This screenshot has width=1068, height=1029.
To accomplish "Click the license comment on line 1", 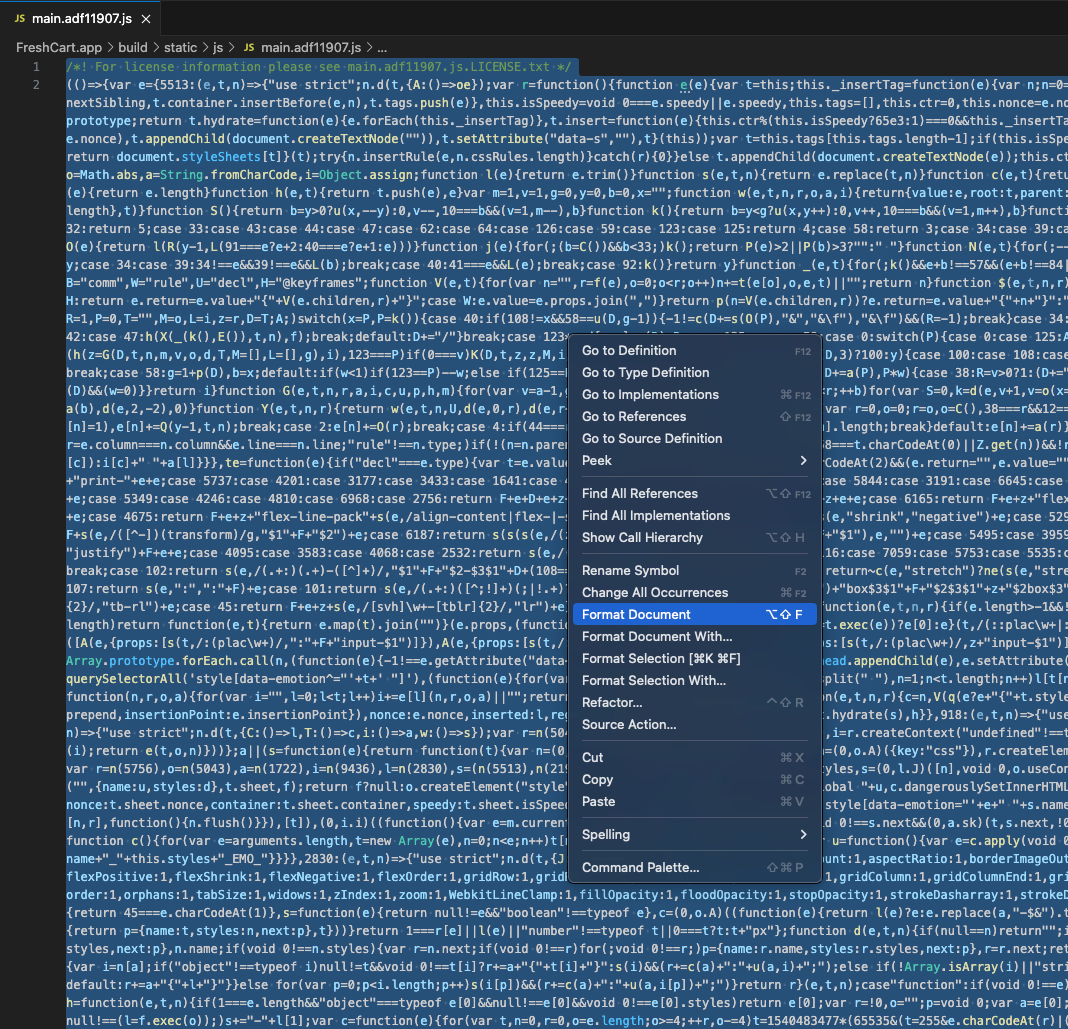I will tap(319, 67).
